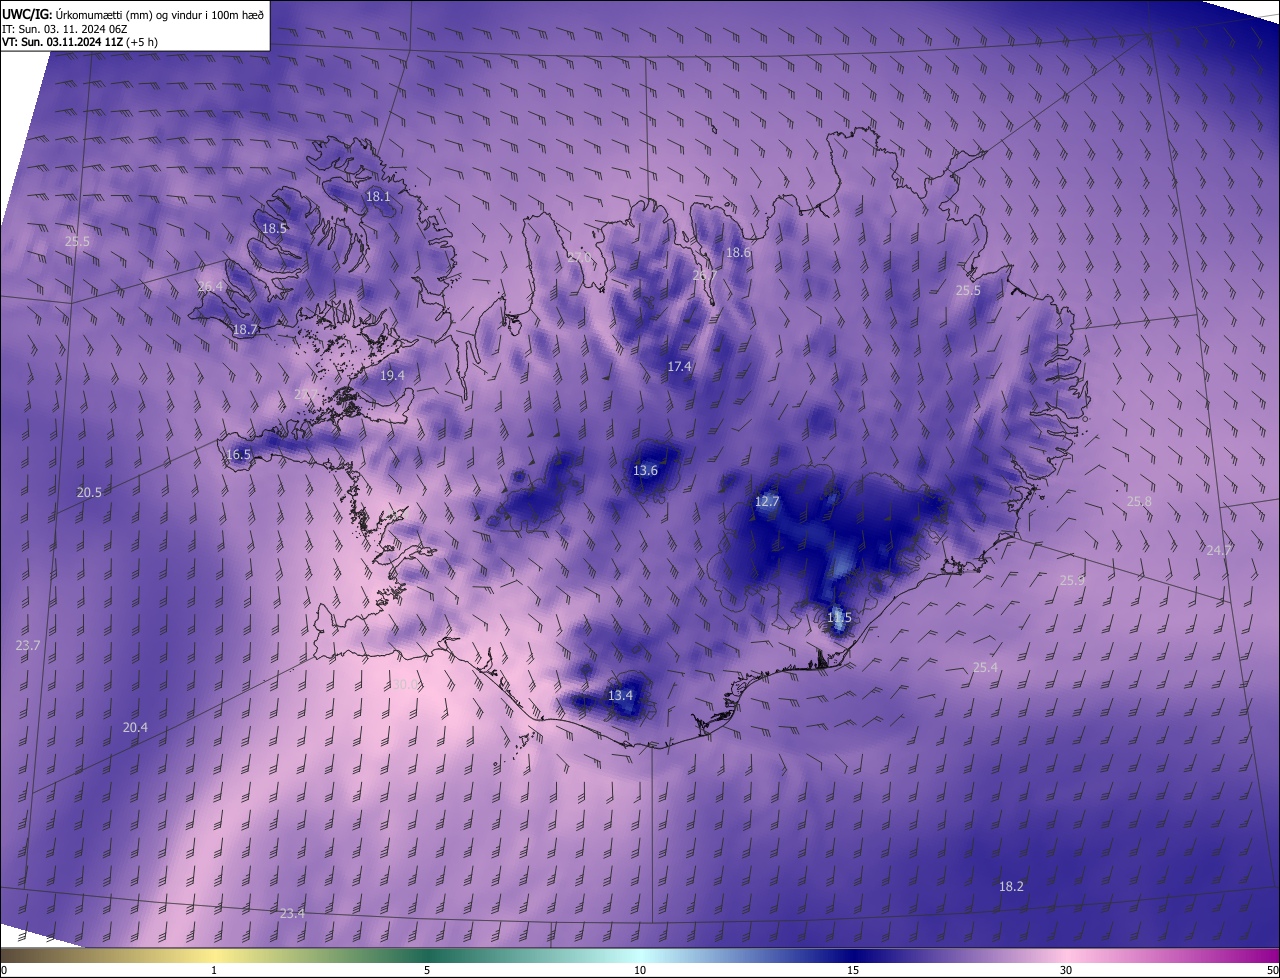Click the initial time line 'IT: Sun. 03. 11. 2024 06Z'
Screen dimensions: 1280x978
pyautogui.click(x=67, y=28)
